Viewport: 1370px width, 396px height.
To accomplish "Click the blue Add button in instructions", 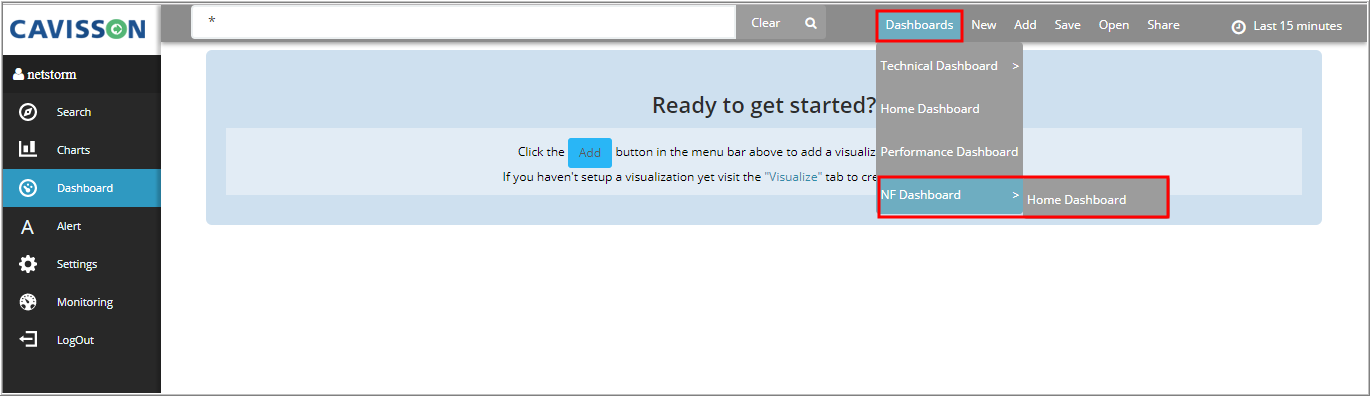I will click(x=590, y=153).
